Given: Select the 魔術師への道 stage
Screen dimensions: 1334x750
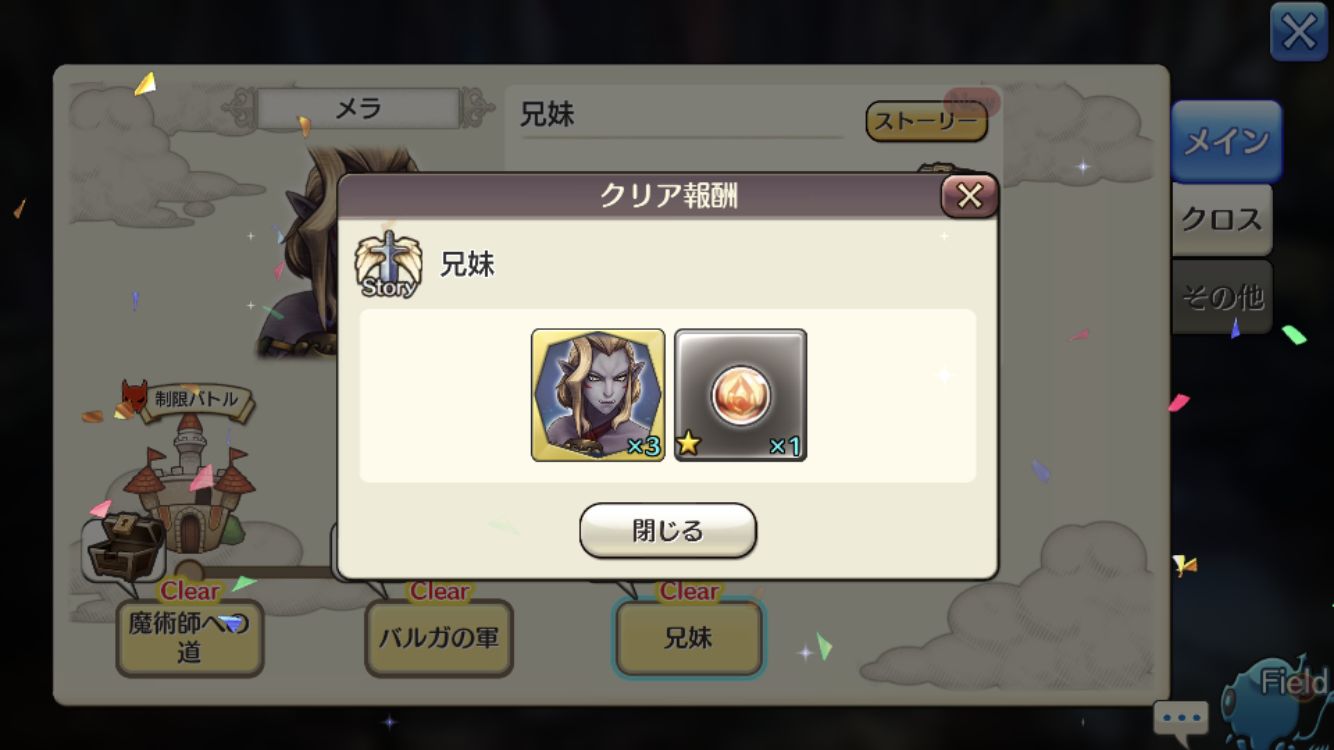Looking at the screenshot, I should coord(190,638).
